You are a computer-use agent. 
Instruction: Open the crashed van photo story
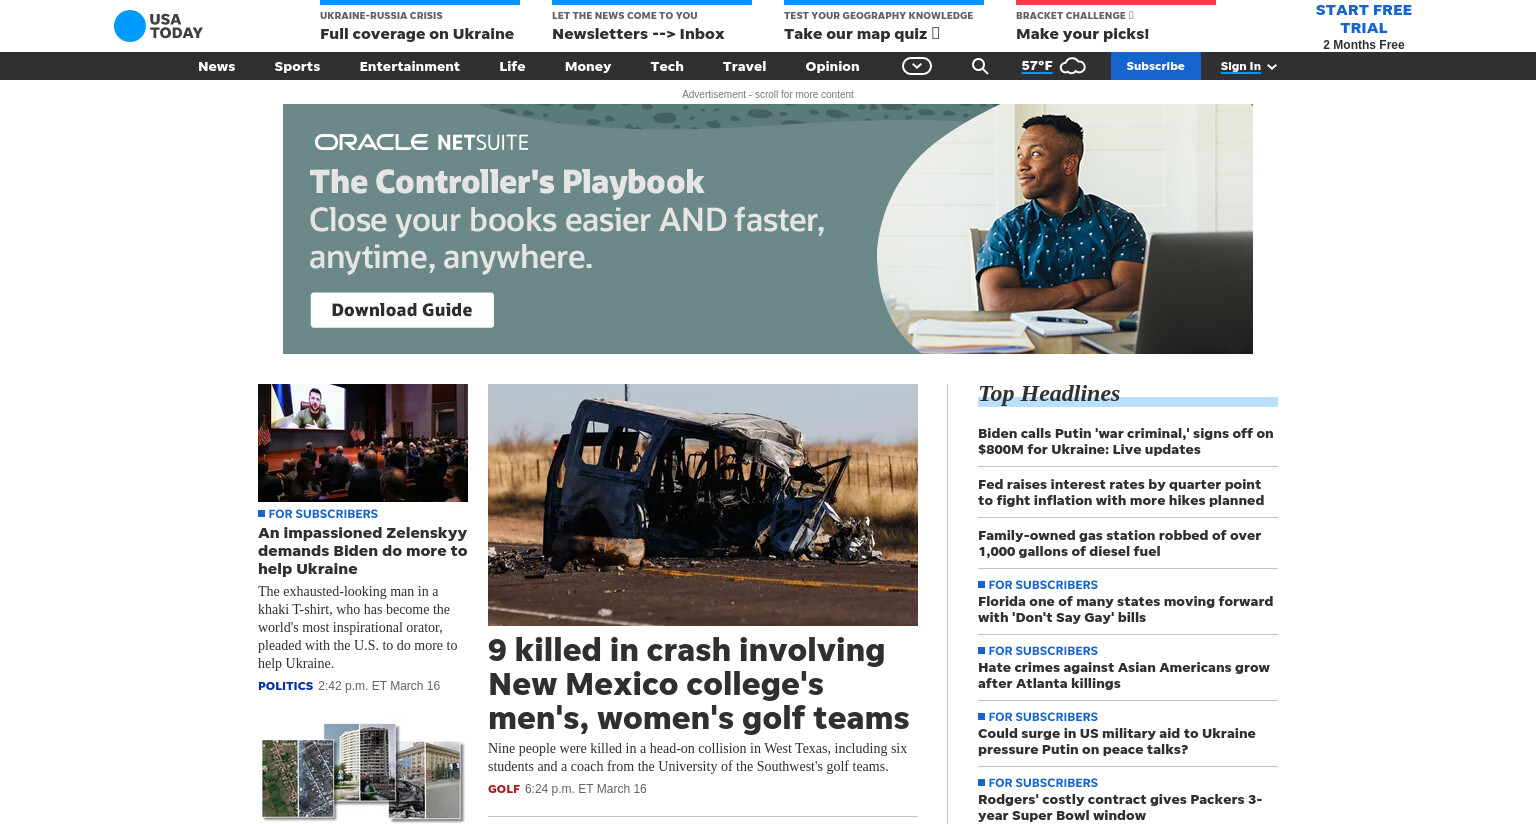(703, 505)
